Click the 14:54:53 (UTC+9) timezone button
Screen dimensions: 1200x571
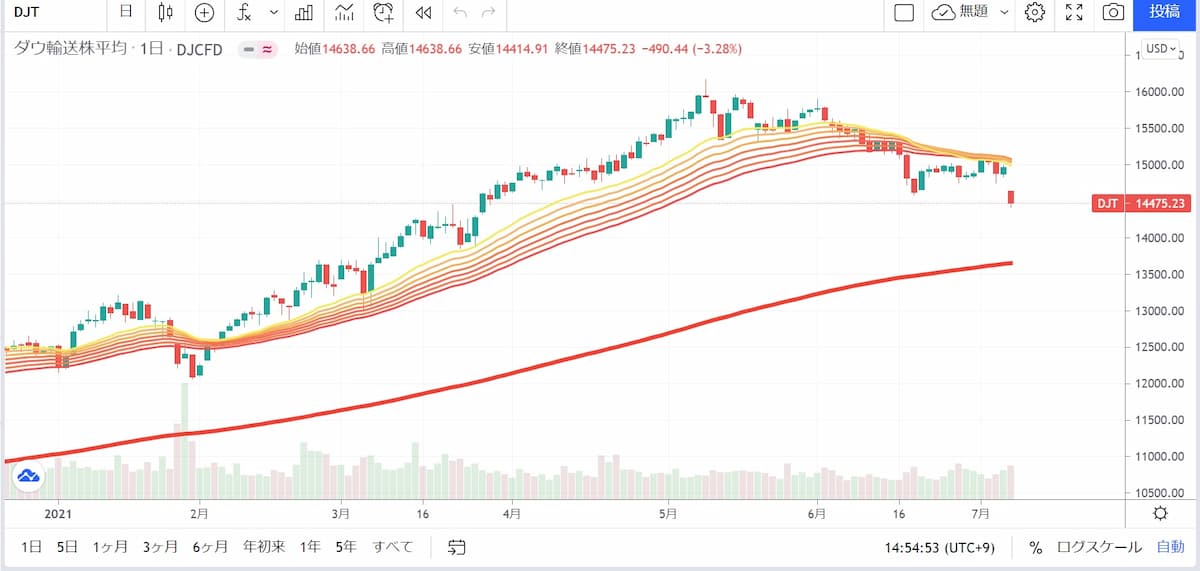938,547
